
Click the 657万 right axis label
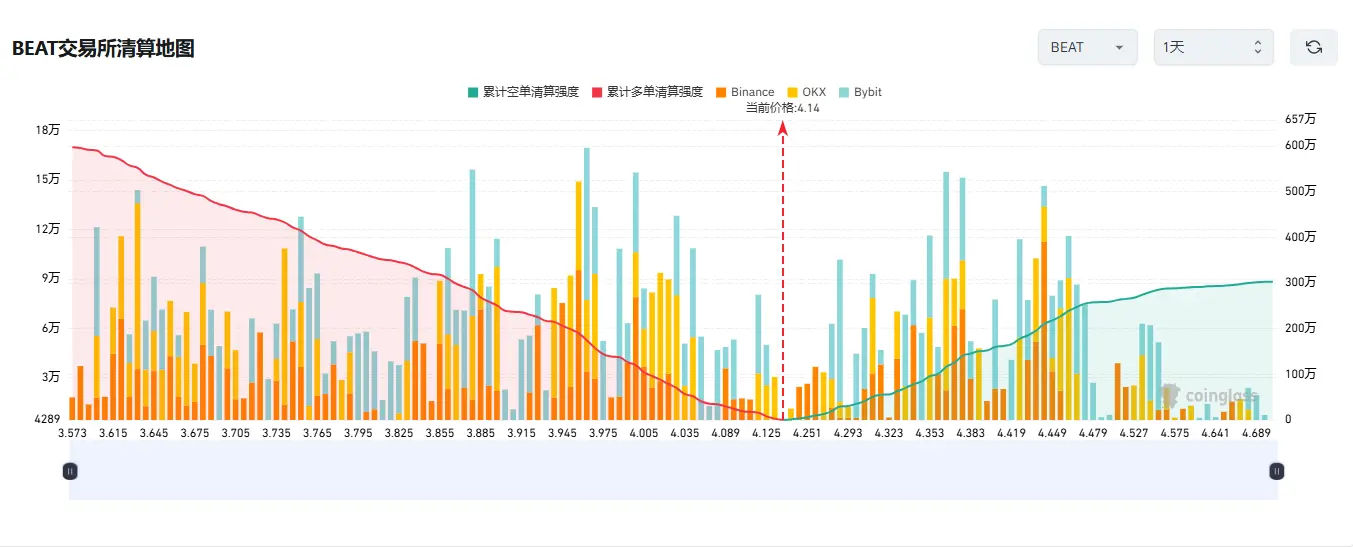click(1301, 119)
